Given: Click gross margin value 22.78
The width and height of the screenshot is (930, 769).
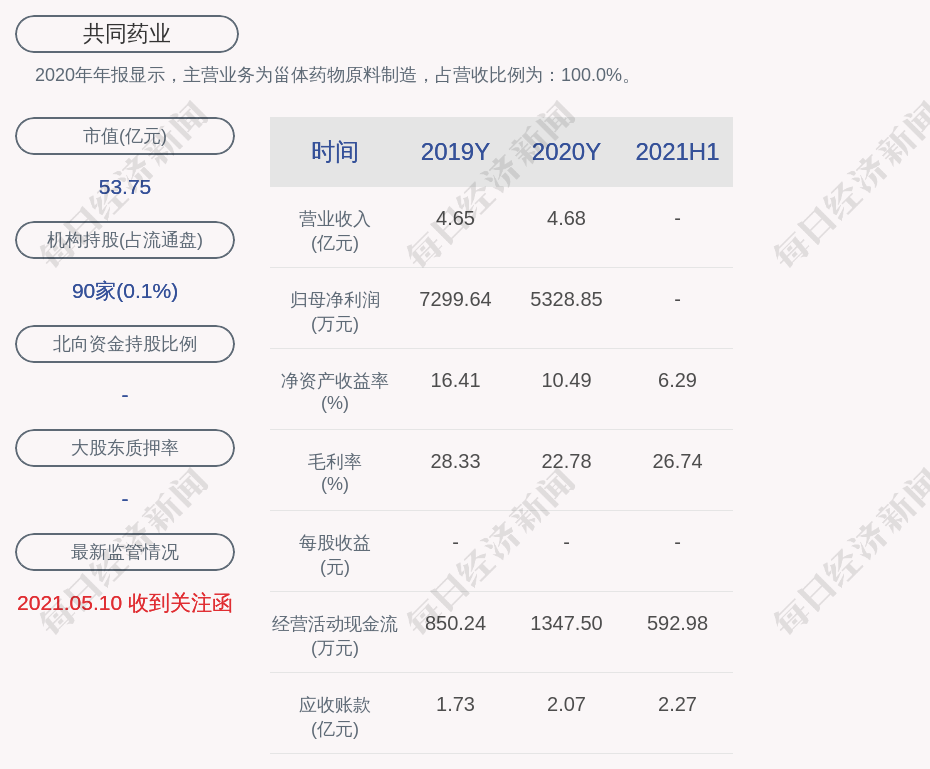Looking at the screenshot, I should [566, 461].
